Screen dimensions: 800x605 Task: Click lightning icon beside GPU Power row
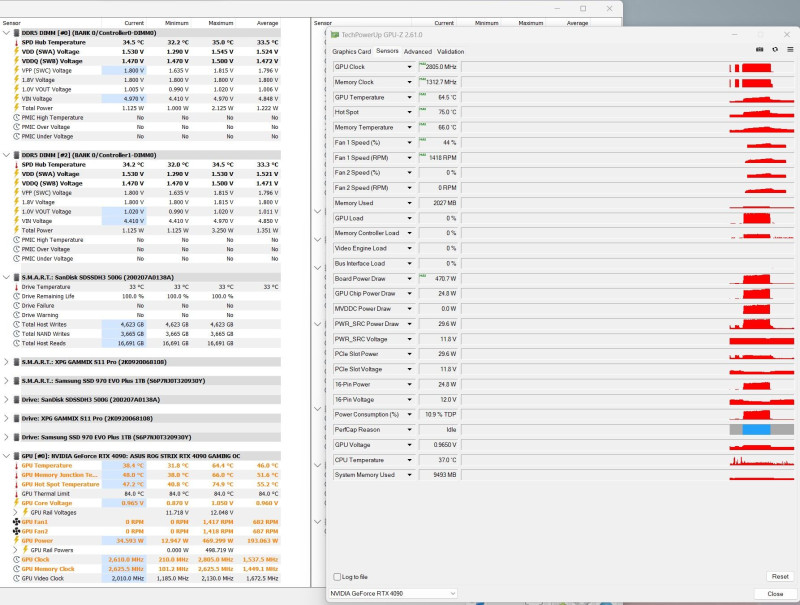[16, 541]
